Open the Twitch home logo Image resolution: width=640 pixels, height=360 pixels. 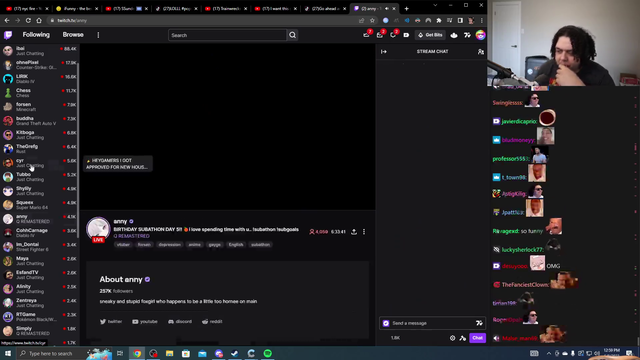pyautogui.click(x=8, y=35)
